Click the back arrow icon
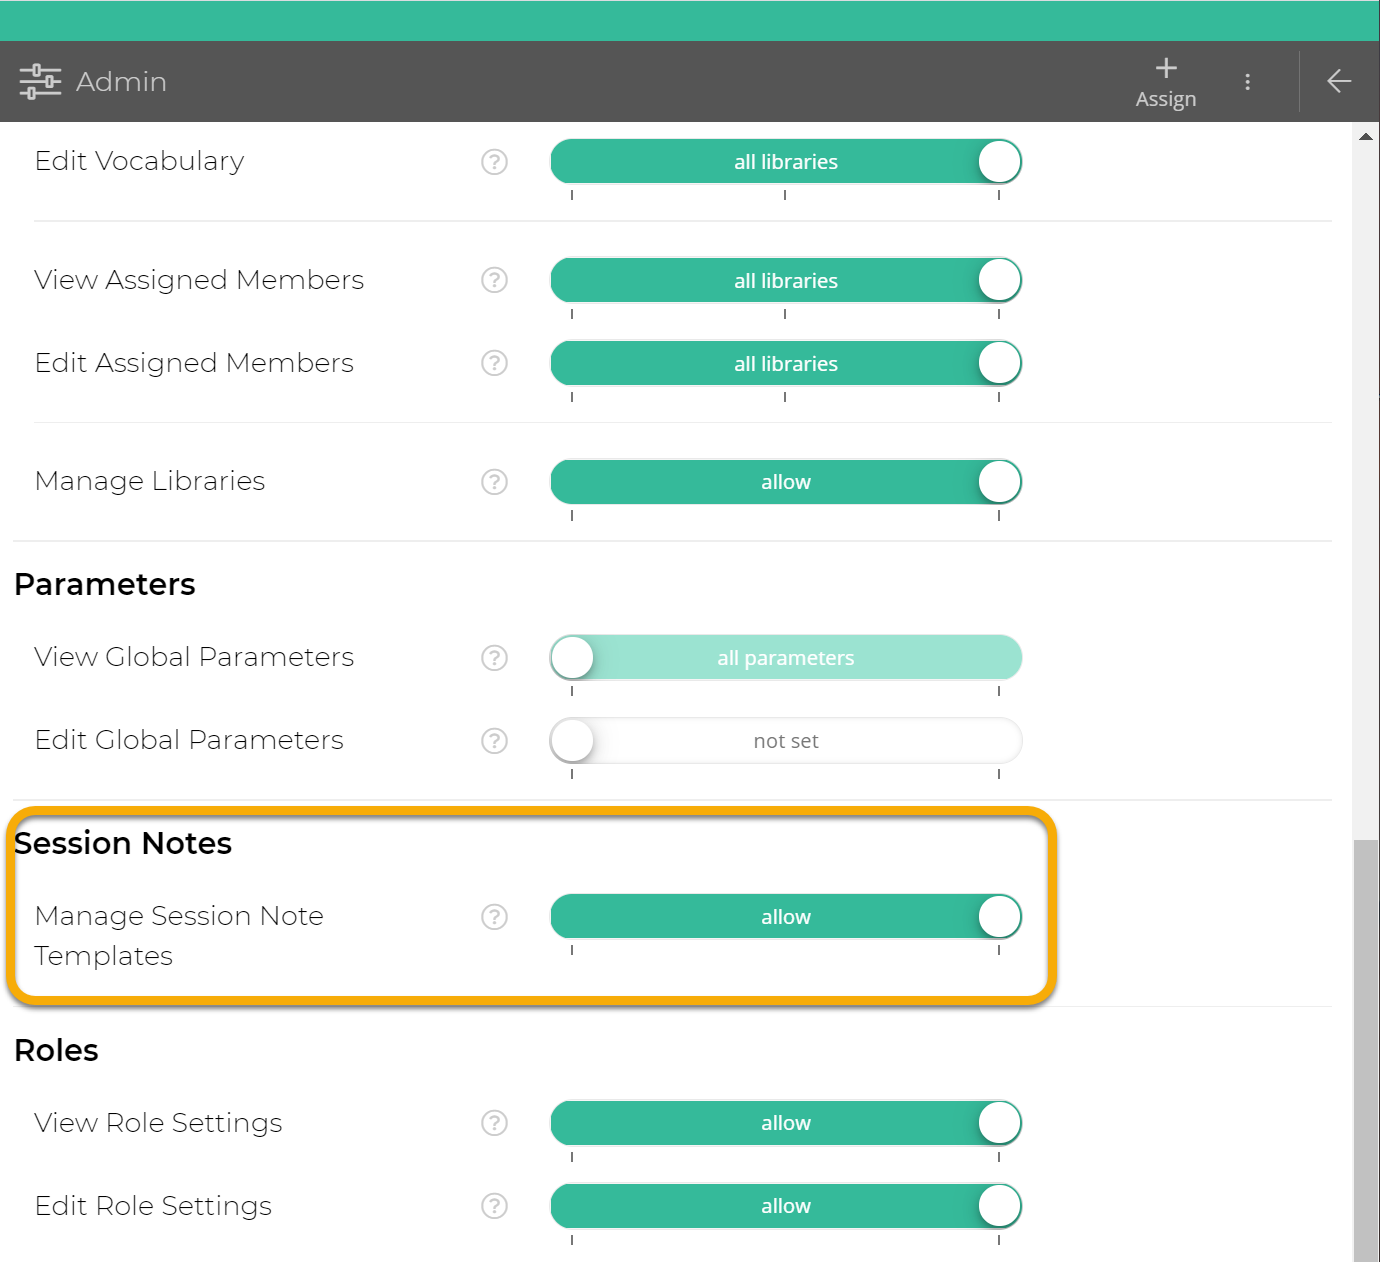 (1338, 82)
